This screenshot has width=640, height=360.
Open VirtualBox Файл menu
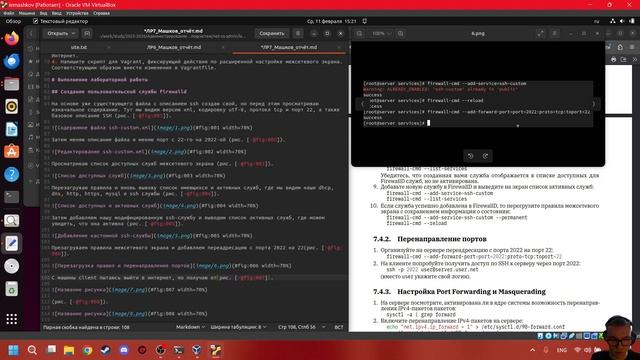[9, 13]
